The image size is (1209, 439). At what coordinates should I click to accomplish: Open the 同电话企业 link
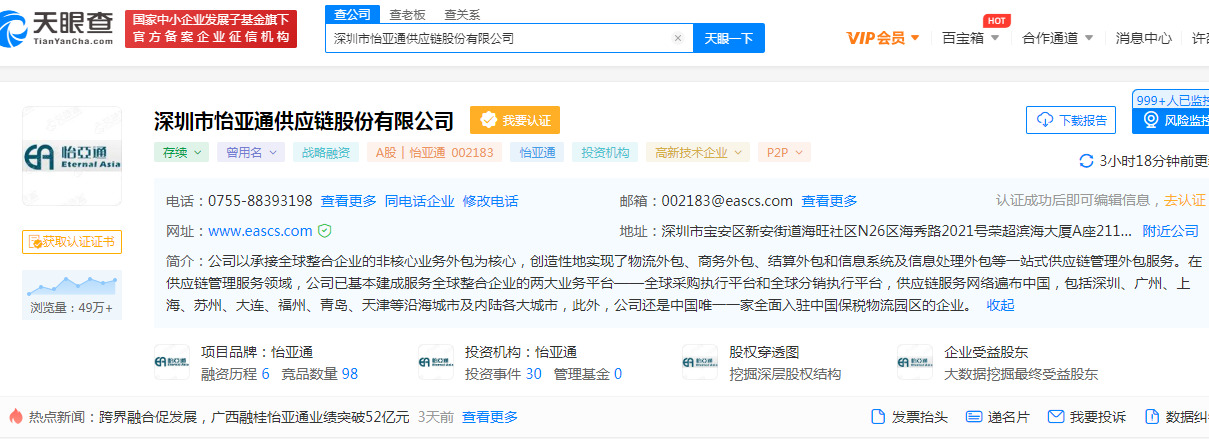click(x=420, y=201)
